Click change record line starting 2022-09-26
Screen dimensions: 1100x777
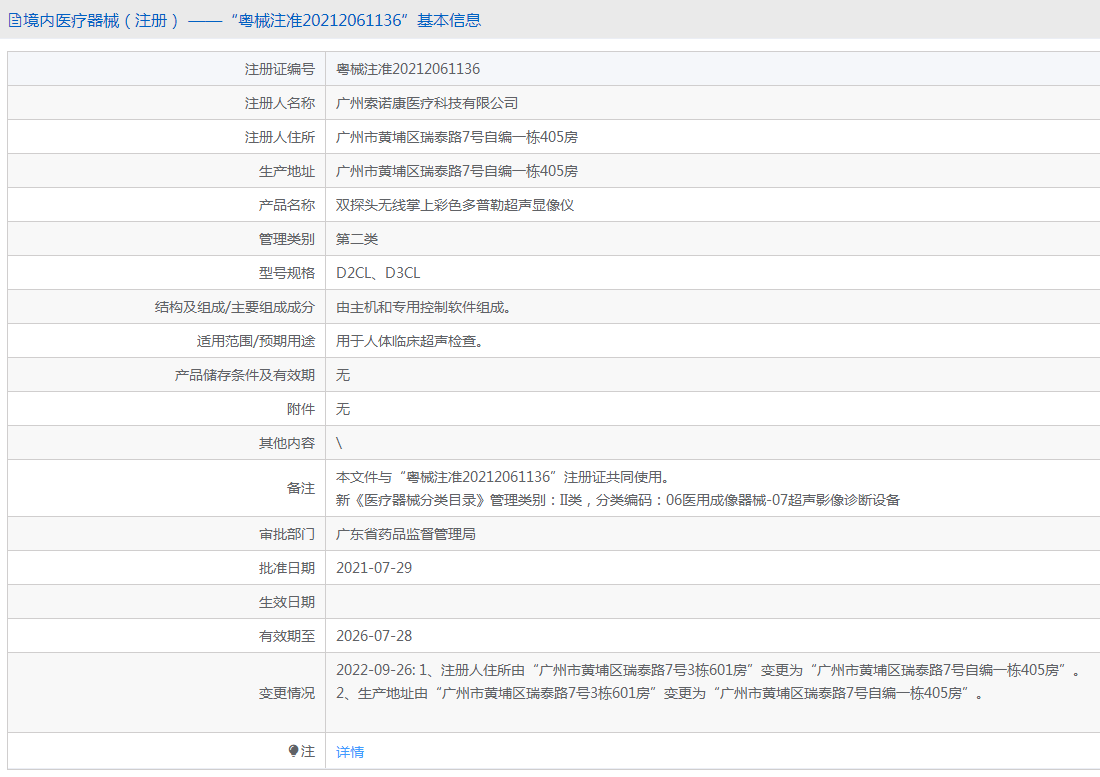[x=709, y=670]
